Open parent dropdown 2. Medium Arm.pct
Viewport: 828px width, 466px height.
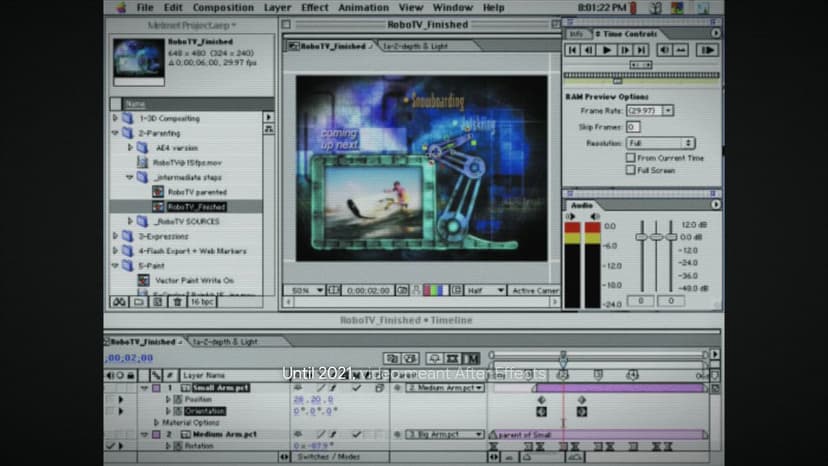pyautogui.click(x=444, y=388)
